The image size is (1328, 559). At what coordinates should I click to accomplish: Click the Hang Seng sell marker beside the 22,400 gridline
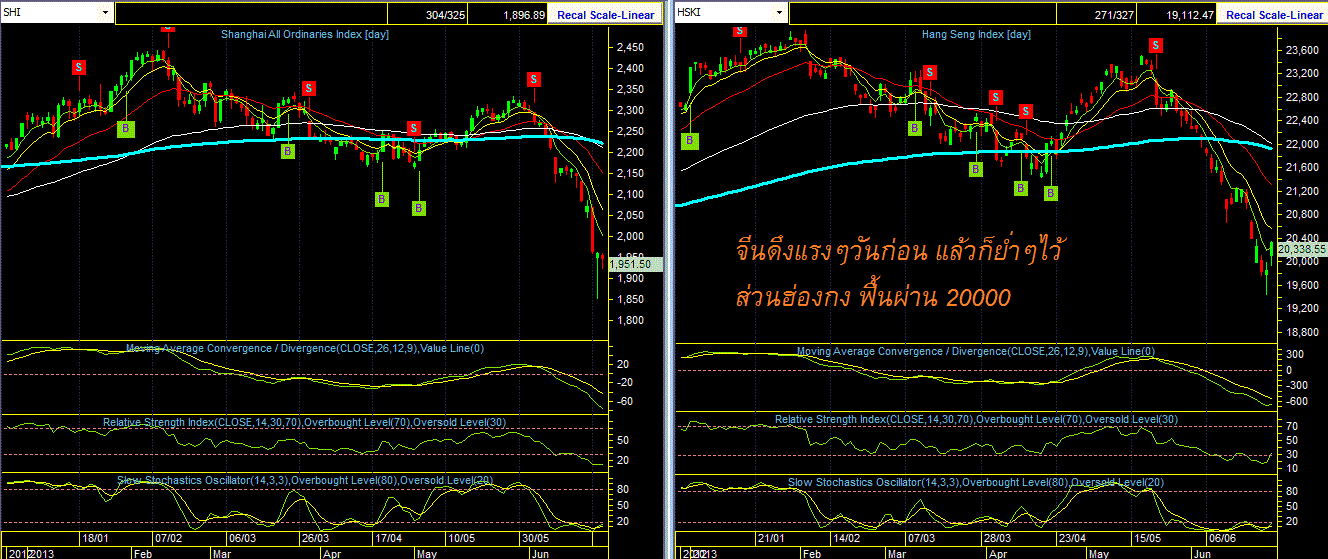click(x=1026, y=110)
